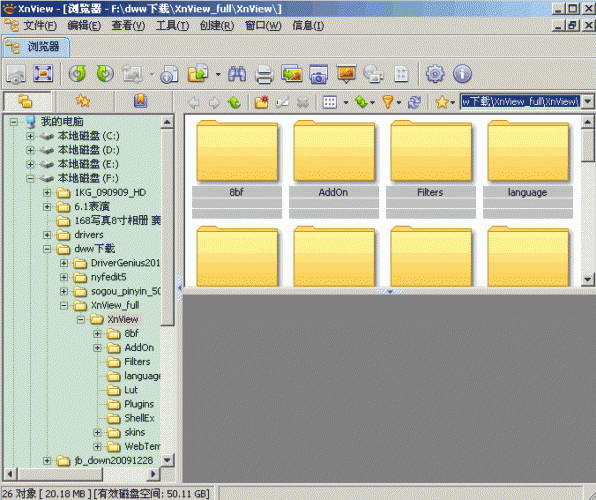Click the address path input field

coord(520,102)
